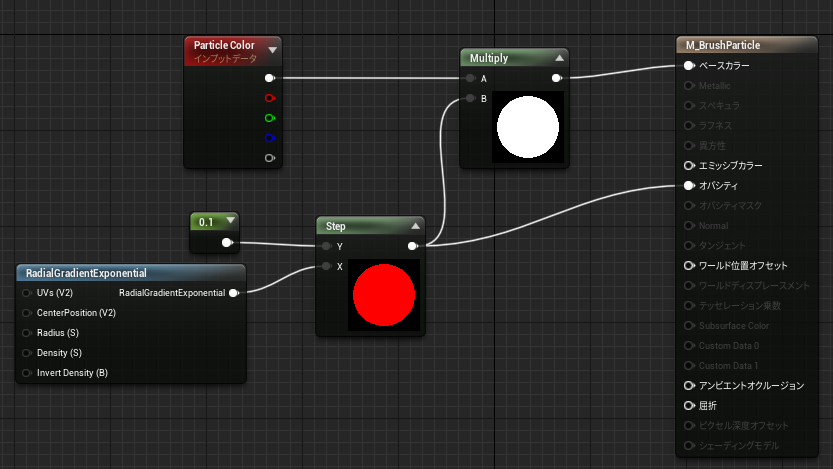Viewport: 833px width, 469px height.
Task: Click the green channel output pin
Action: 269,118
